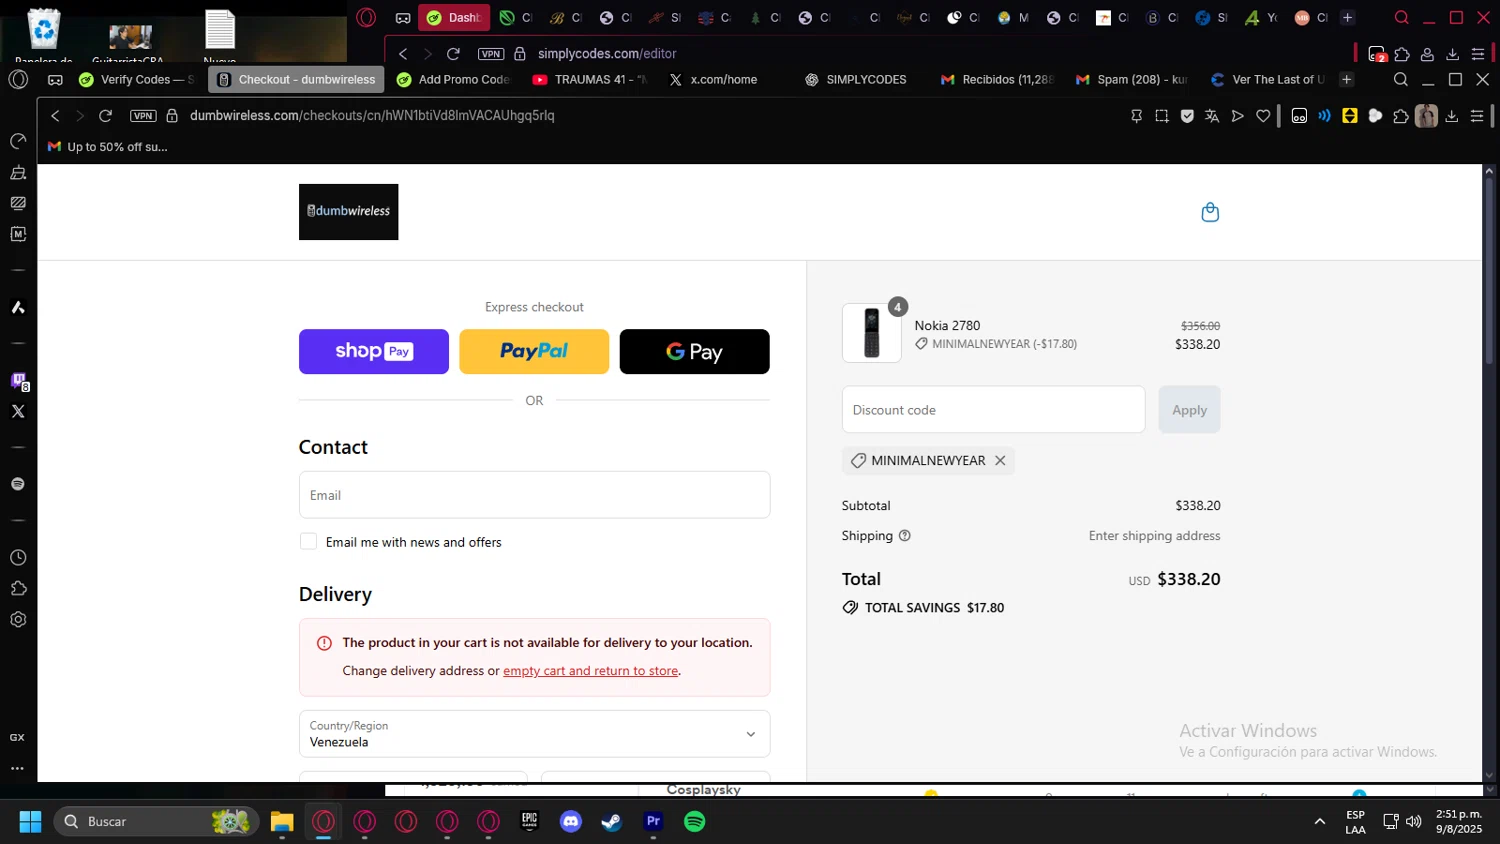The height and width of the screenshot is (844, 1500).
Task: Open Spotify in the Opera sidebar
Action: 18,484
